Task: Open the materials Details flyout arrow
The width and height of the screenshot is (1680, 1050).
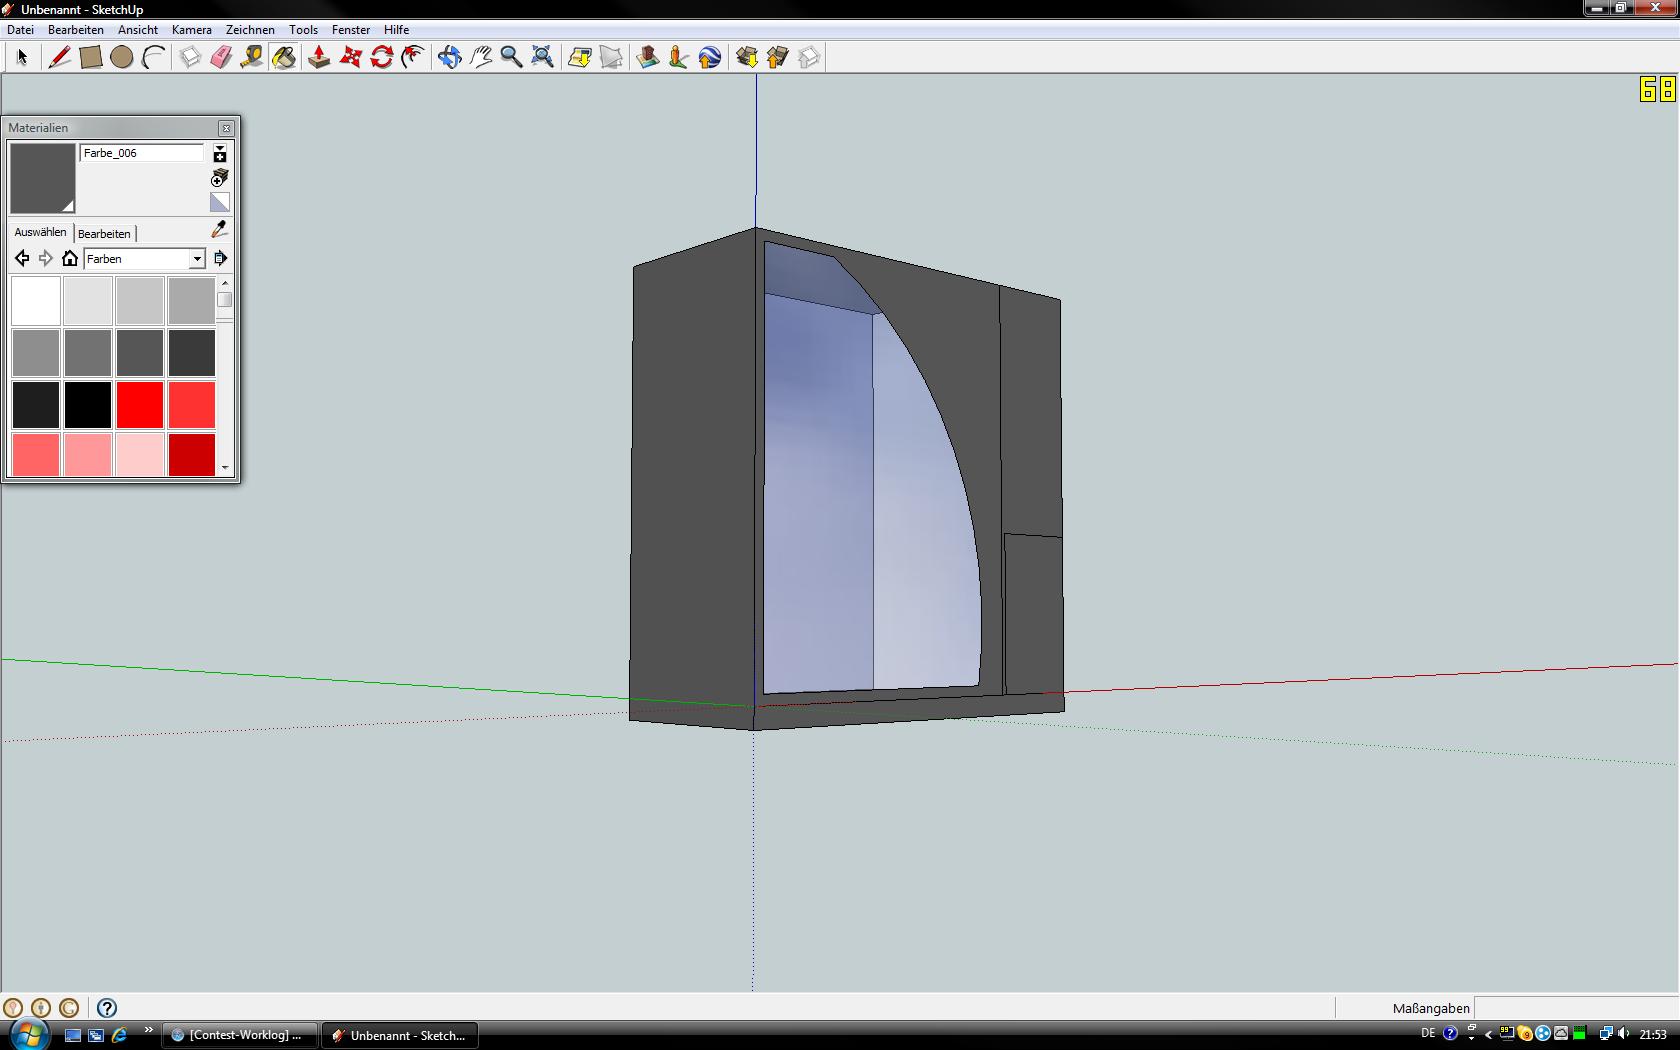Action: pyautogui.click(x=220, y=259)
